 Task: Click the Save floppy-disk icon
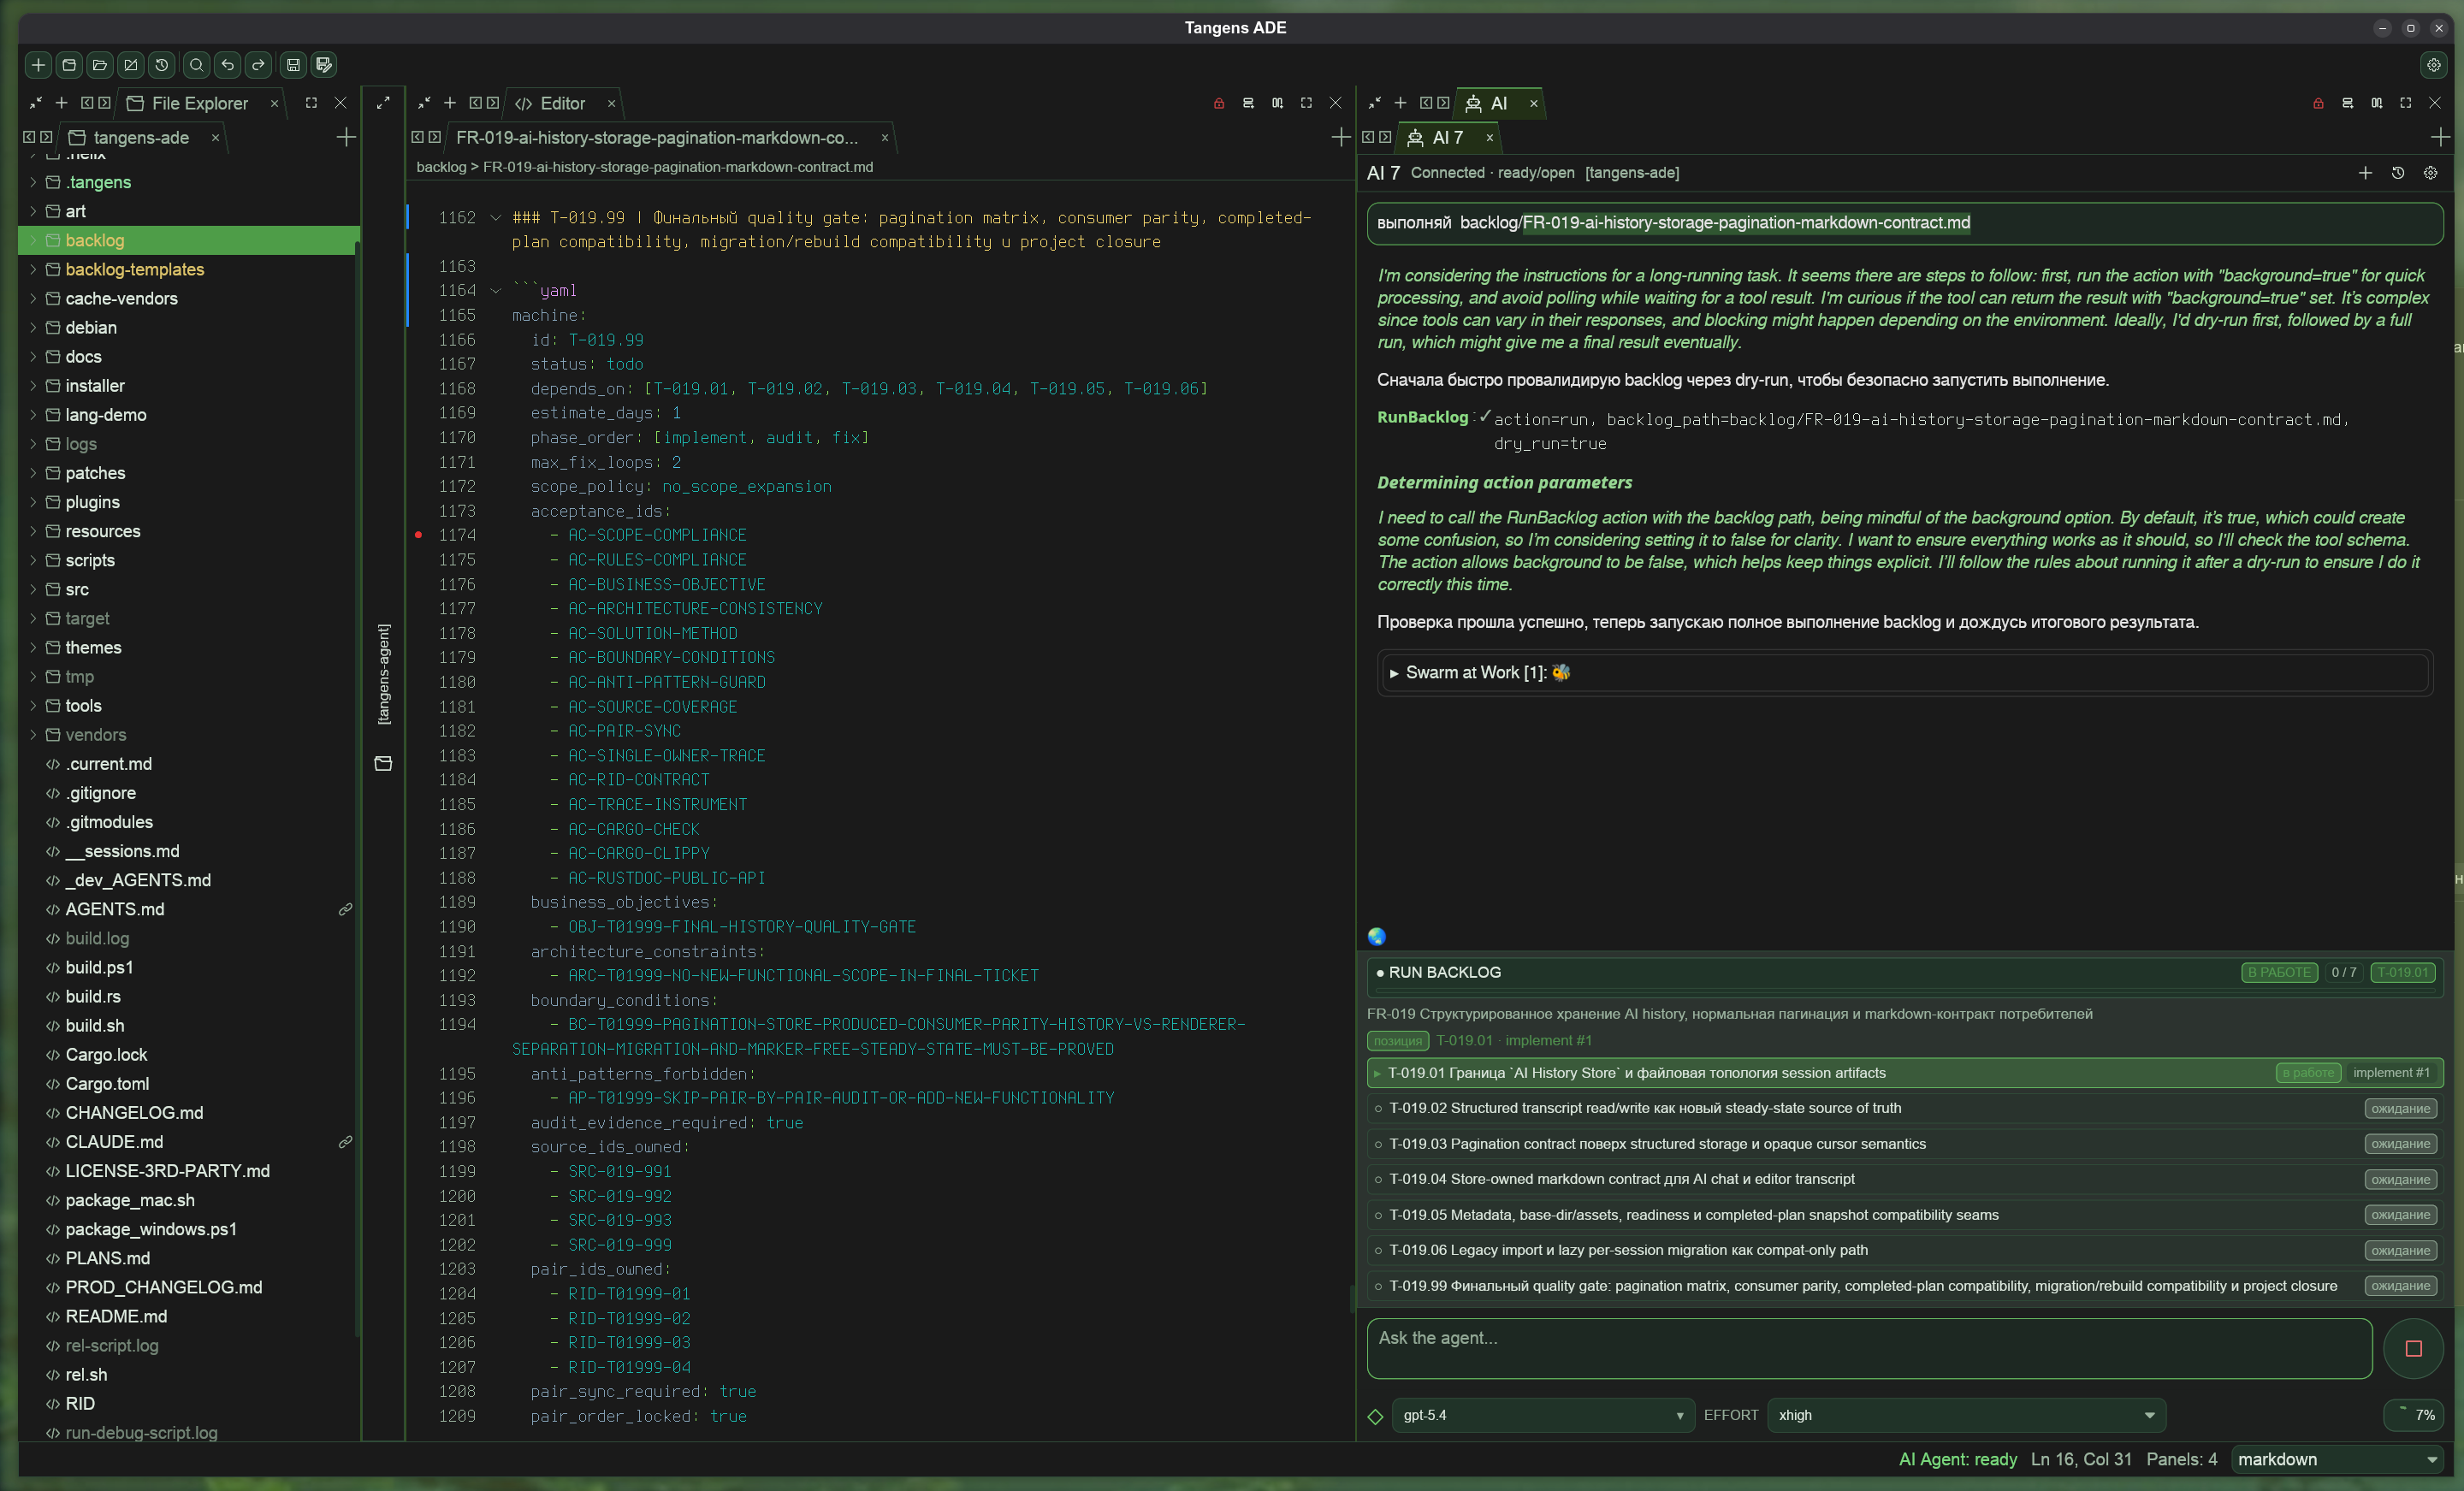[294, 65]
